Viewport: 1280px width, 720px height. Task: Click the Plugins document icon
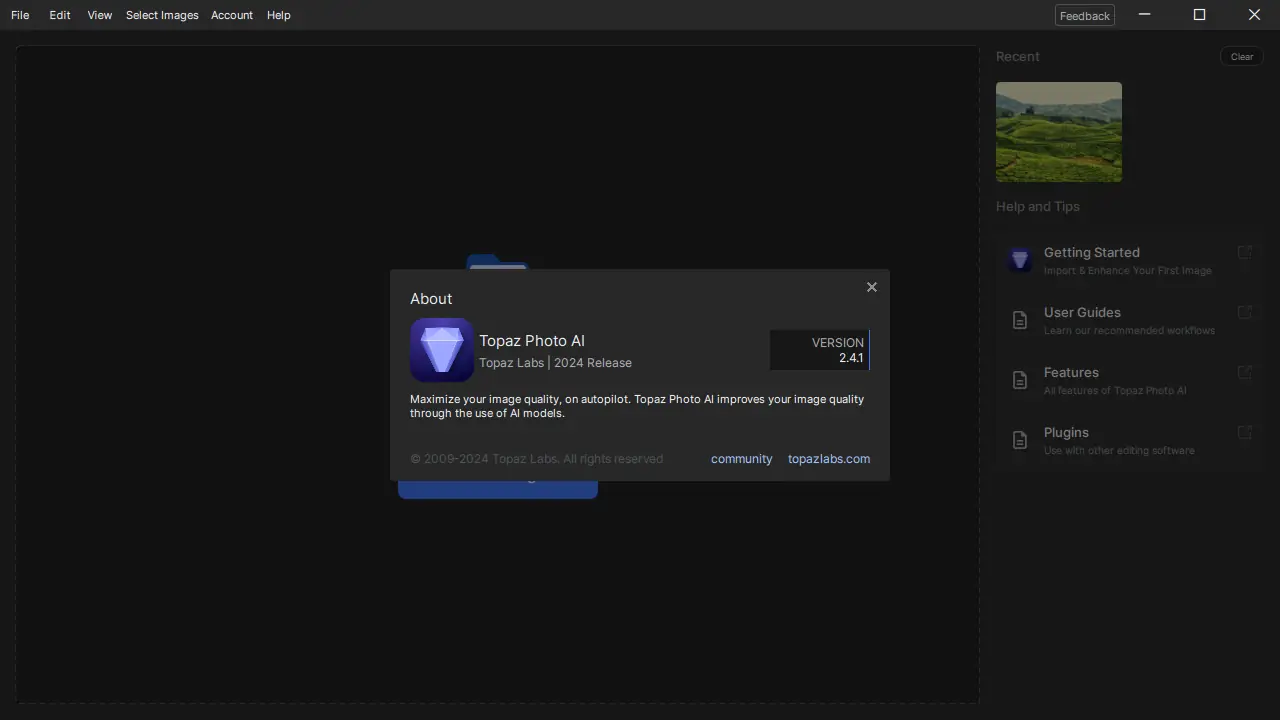tap(1020, 440)
